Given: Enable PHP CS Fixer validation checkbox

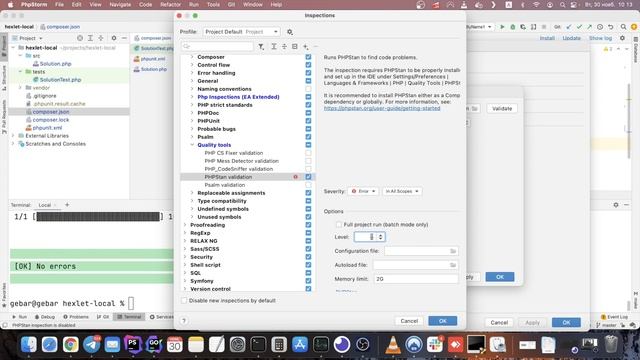Looking at the screenshot, I should (308, 153).
